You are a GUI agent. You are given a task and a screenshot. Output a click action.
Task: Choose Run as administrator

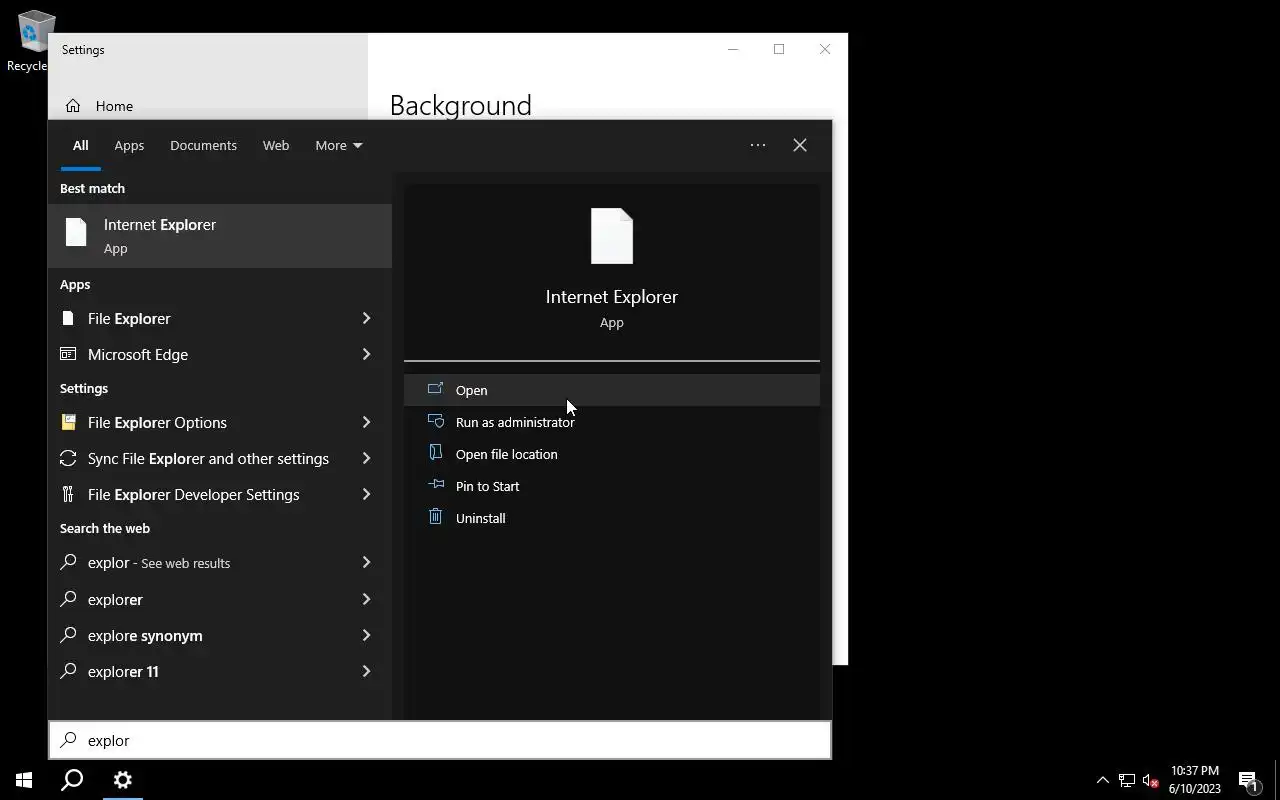[612, 422]
